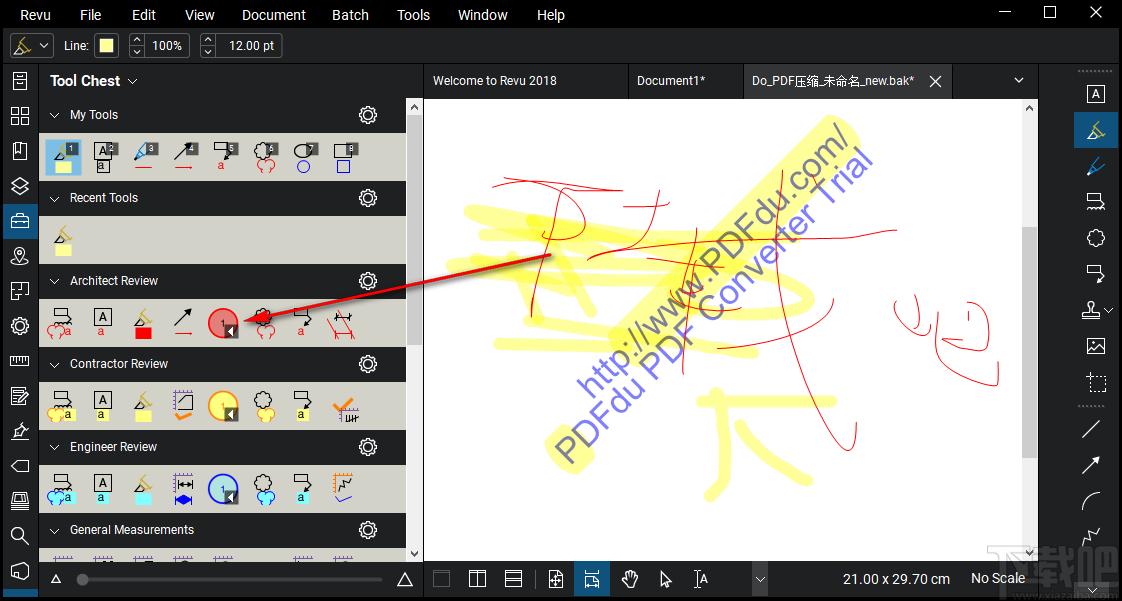Click the line width 12.00 pt field
The height and width of the screenshot is (601, 1122).
point(251,46)
